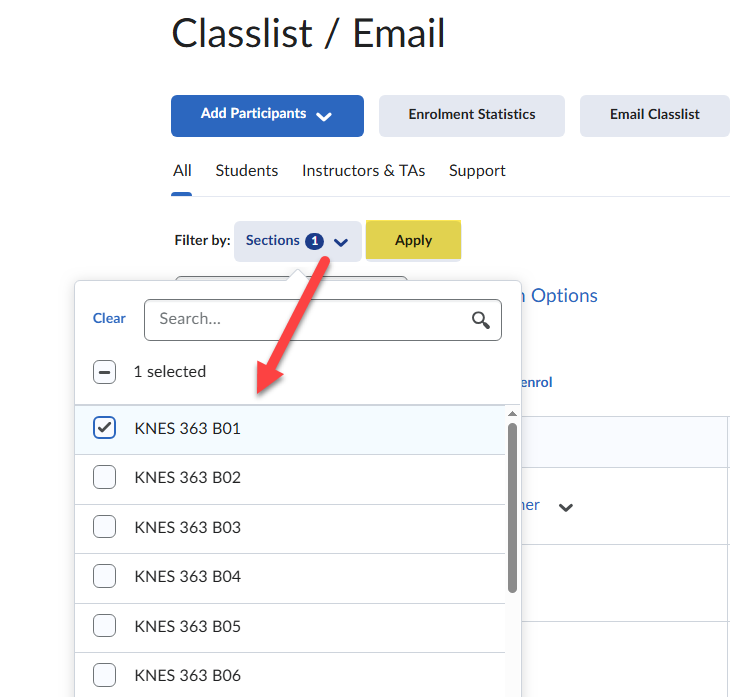
Task: Enable the KNES 363 B05 checkbox
Action: pos(105,626)
